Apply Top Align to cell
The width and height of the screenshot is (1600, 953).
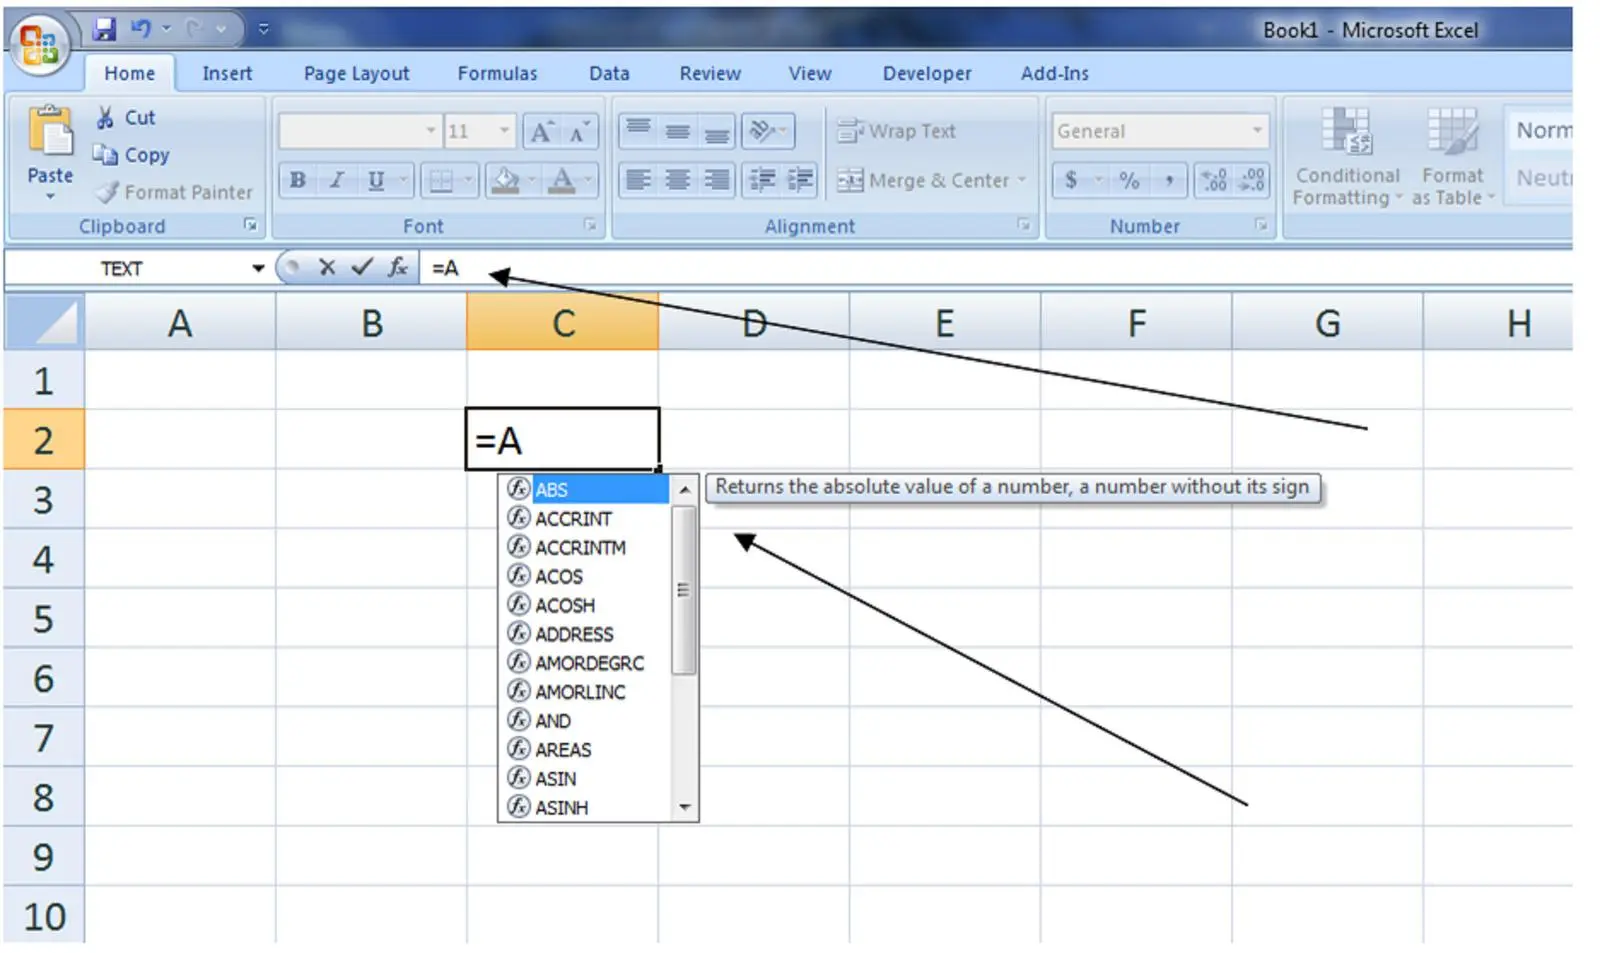click(x=639, y=131)
